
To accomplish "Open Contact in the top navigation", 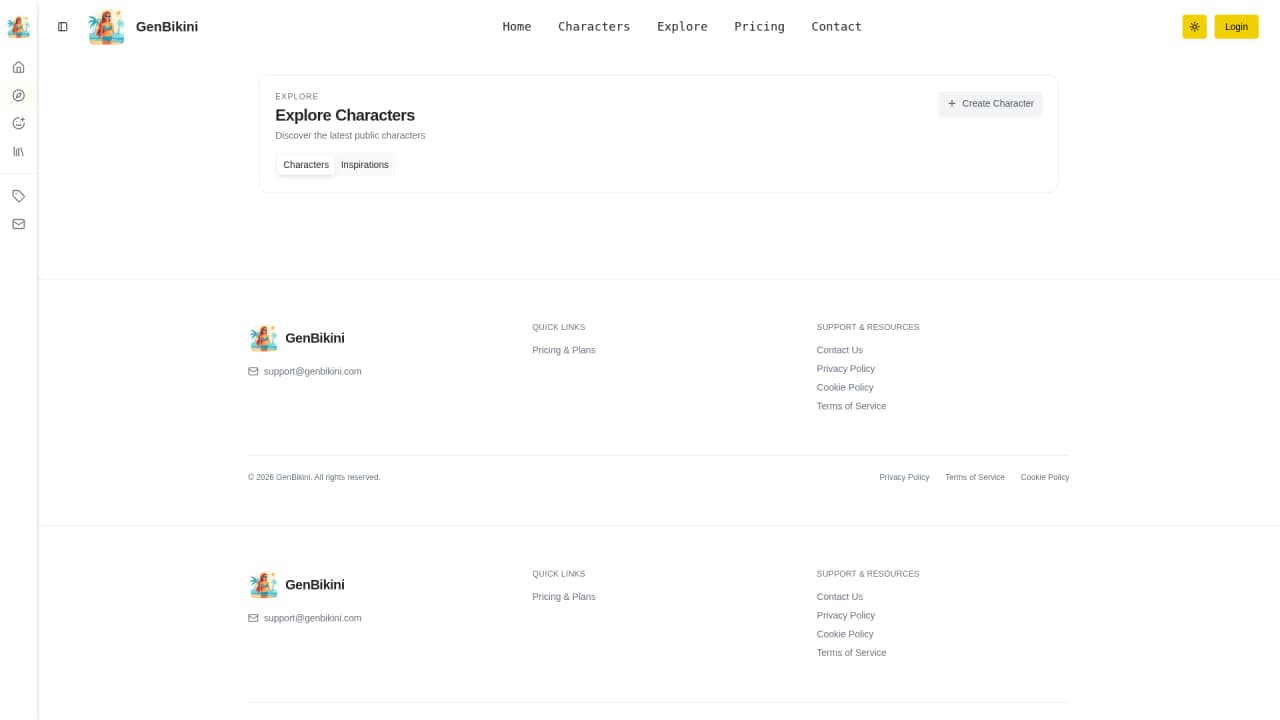I will (x=836, y=27).
